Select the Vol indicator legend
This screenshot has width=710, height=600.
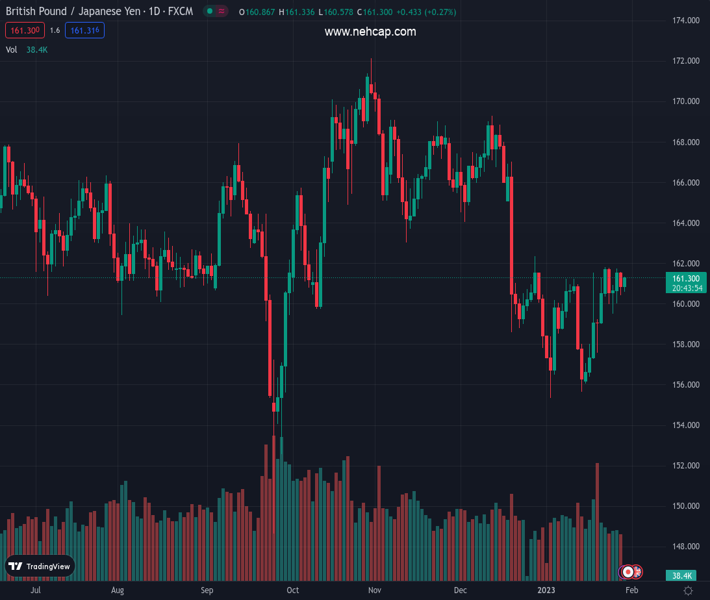pyautogui.click(x=11, y=49)
